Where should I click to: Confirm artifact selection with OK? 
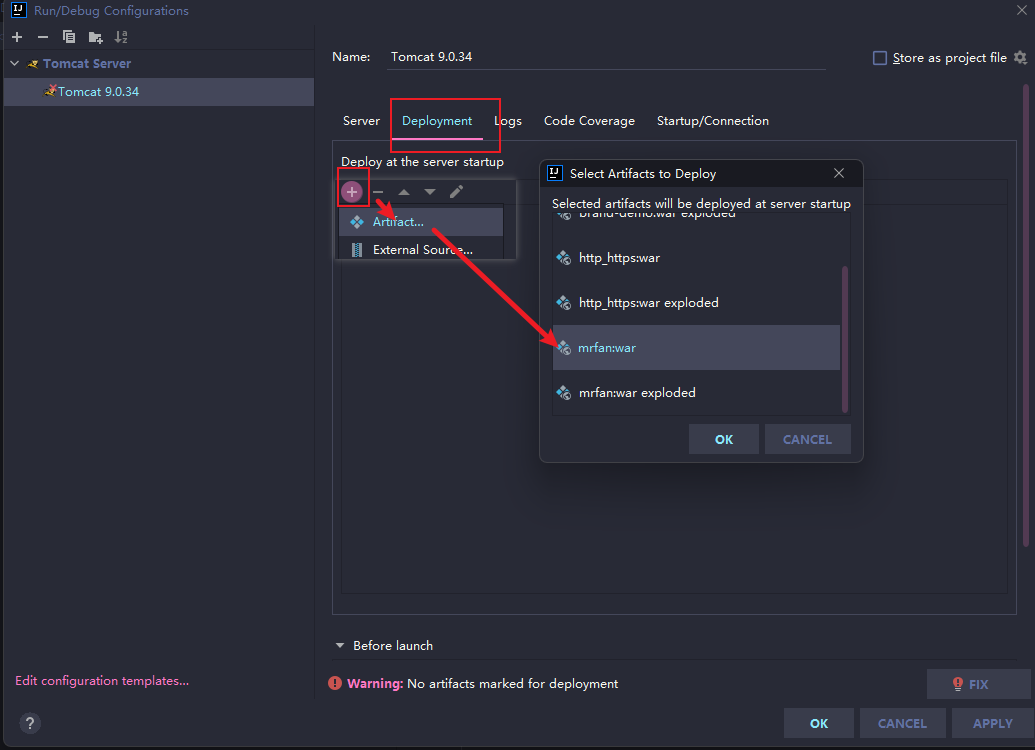[x=724, y=439]
